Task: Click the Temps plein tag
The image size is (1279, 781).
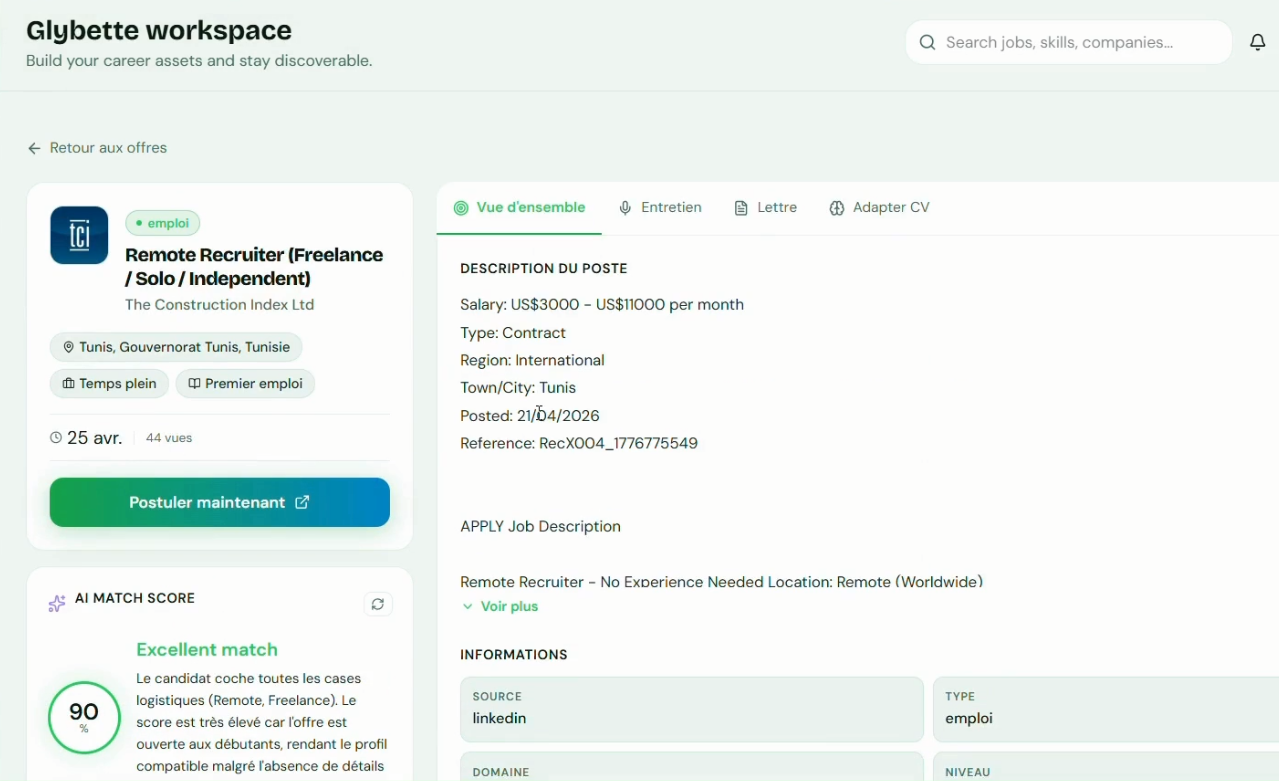Action: click(109, 384)
